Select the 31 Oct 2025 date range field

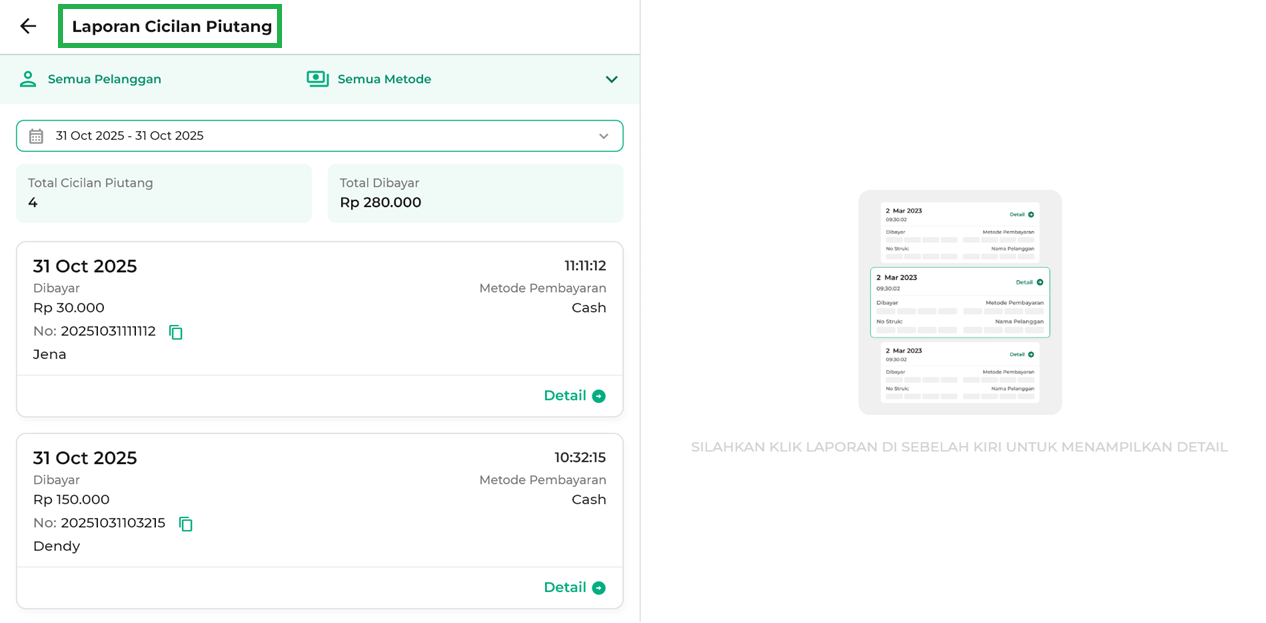pos(300,136)
